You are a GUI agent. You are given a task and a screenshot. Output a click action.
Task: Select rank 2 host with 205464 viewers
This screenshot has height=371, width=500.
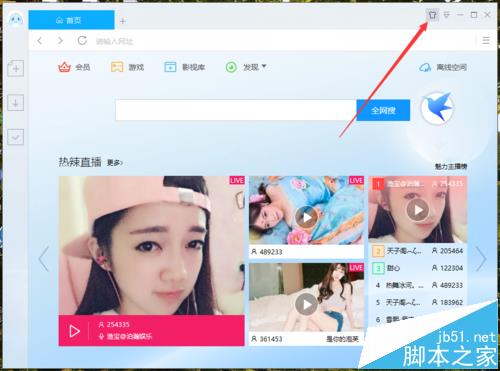(418, 251)
